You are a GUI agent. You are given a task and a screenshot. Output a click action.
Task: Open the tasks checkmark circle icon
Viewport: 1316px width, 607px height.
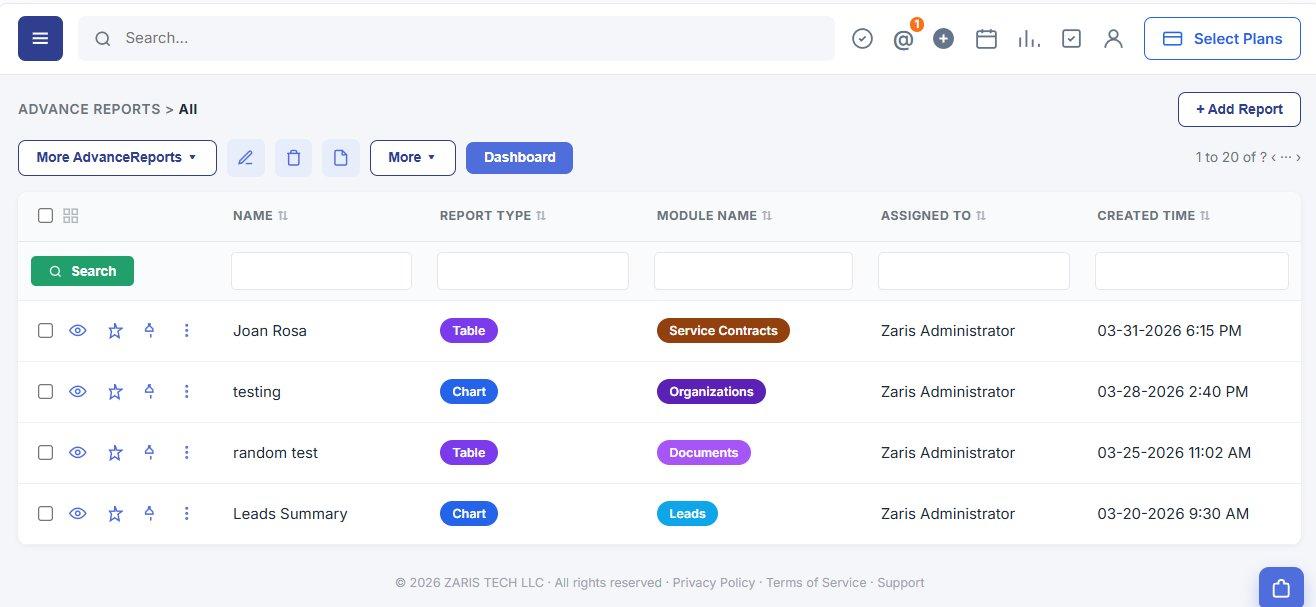862,38
